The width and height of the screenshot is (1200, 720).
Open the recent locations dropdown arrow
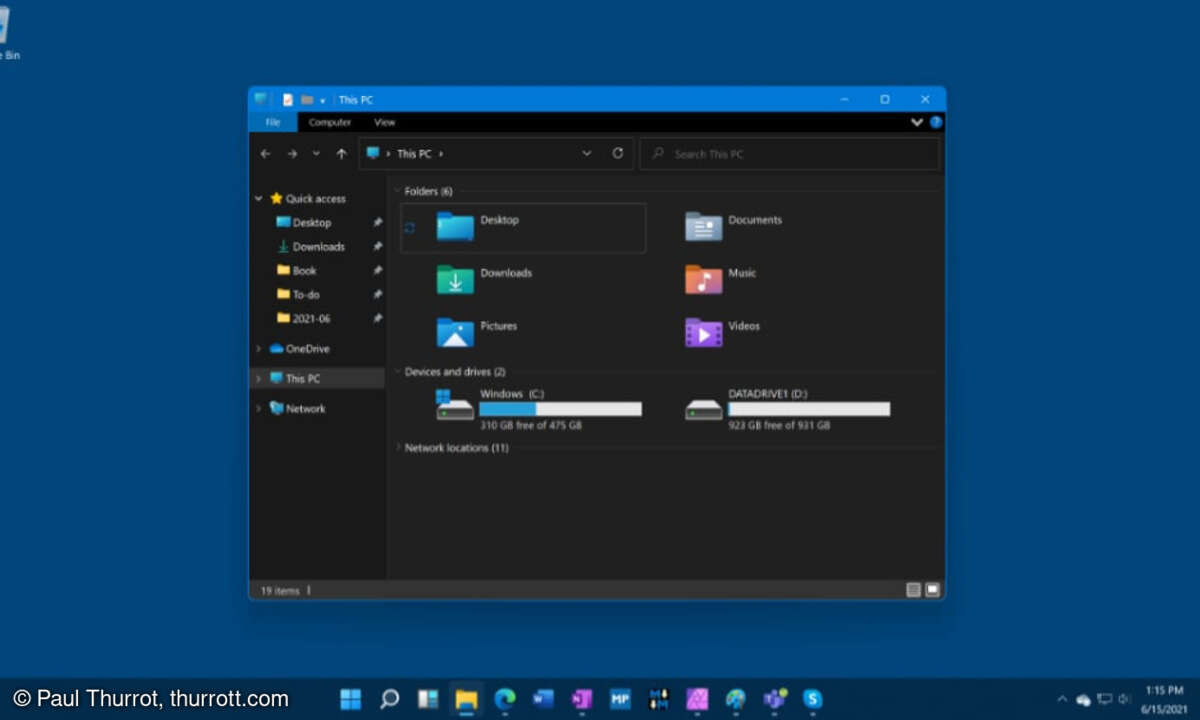316,154
